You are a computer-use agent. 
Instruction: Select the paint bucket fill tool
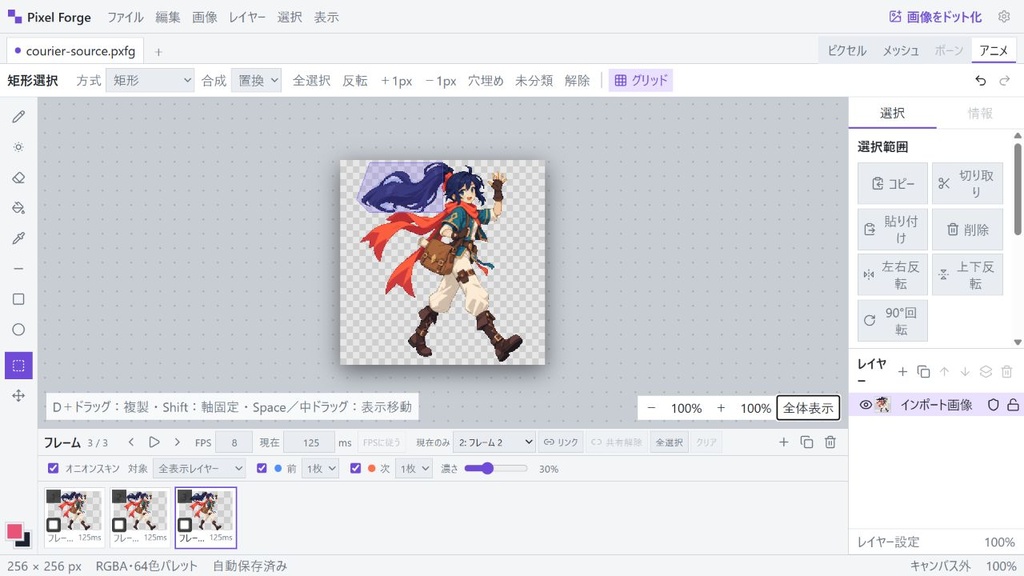click(18, 208)
